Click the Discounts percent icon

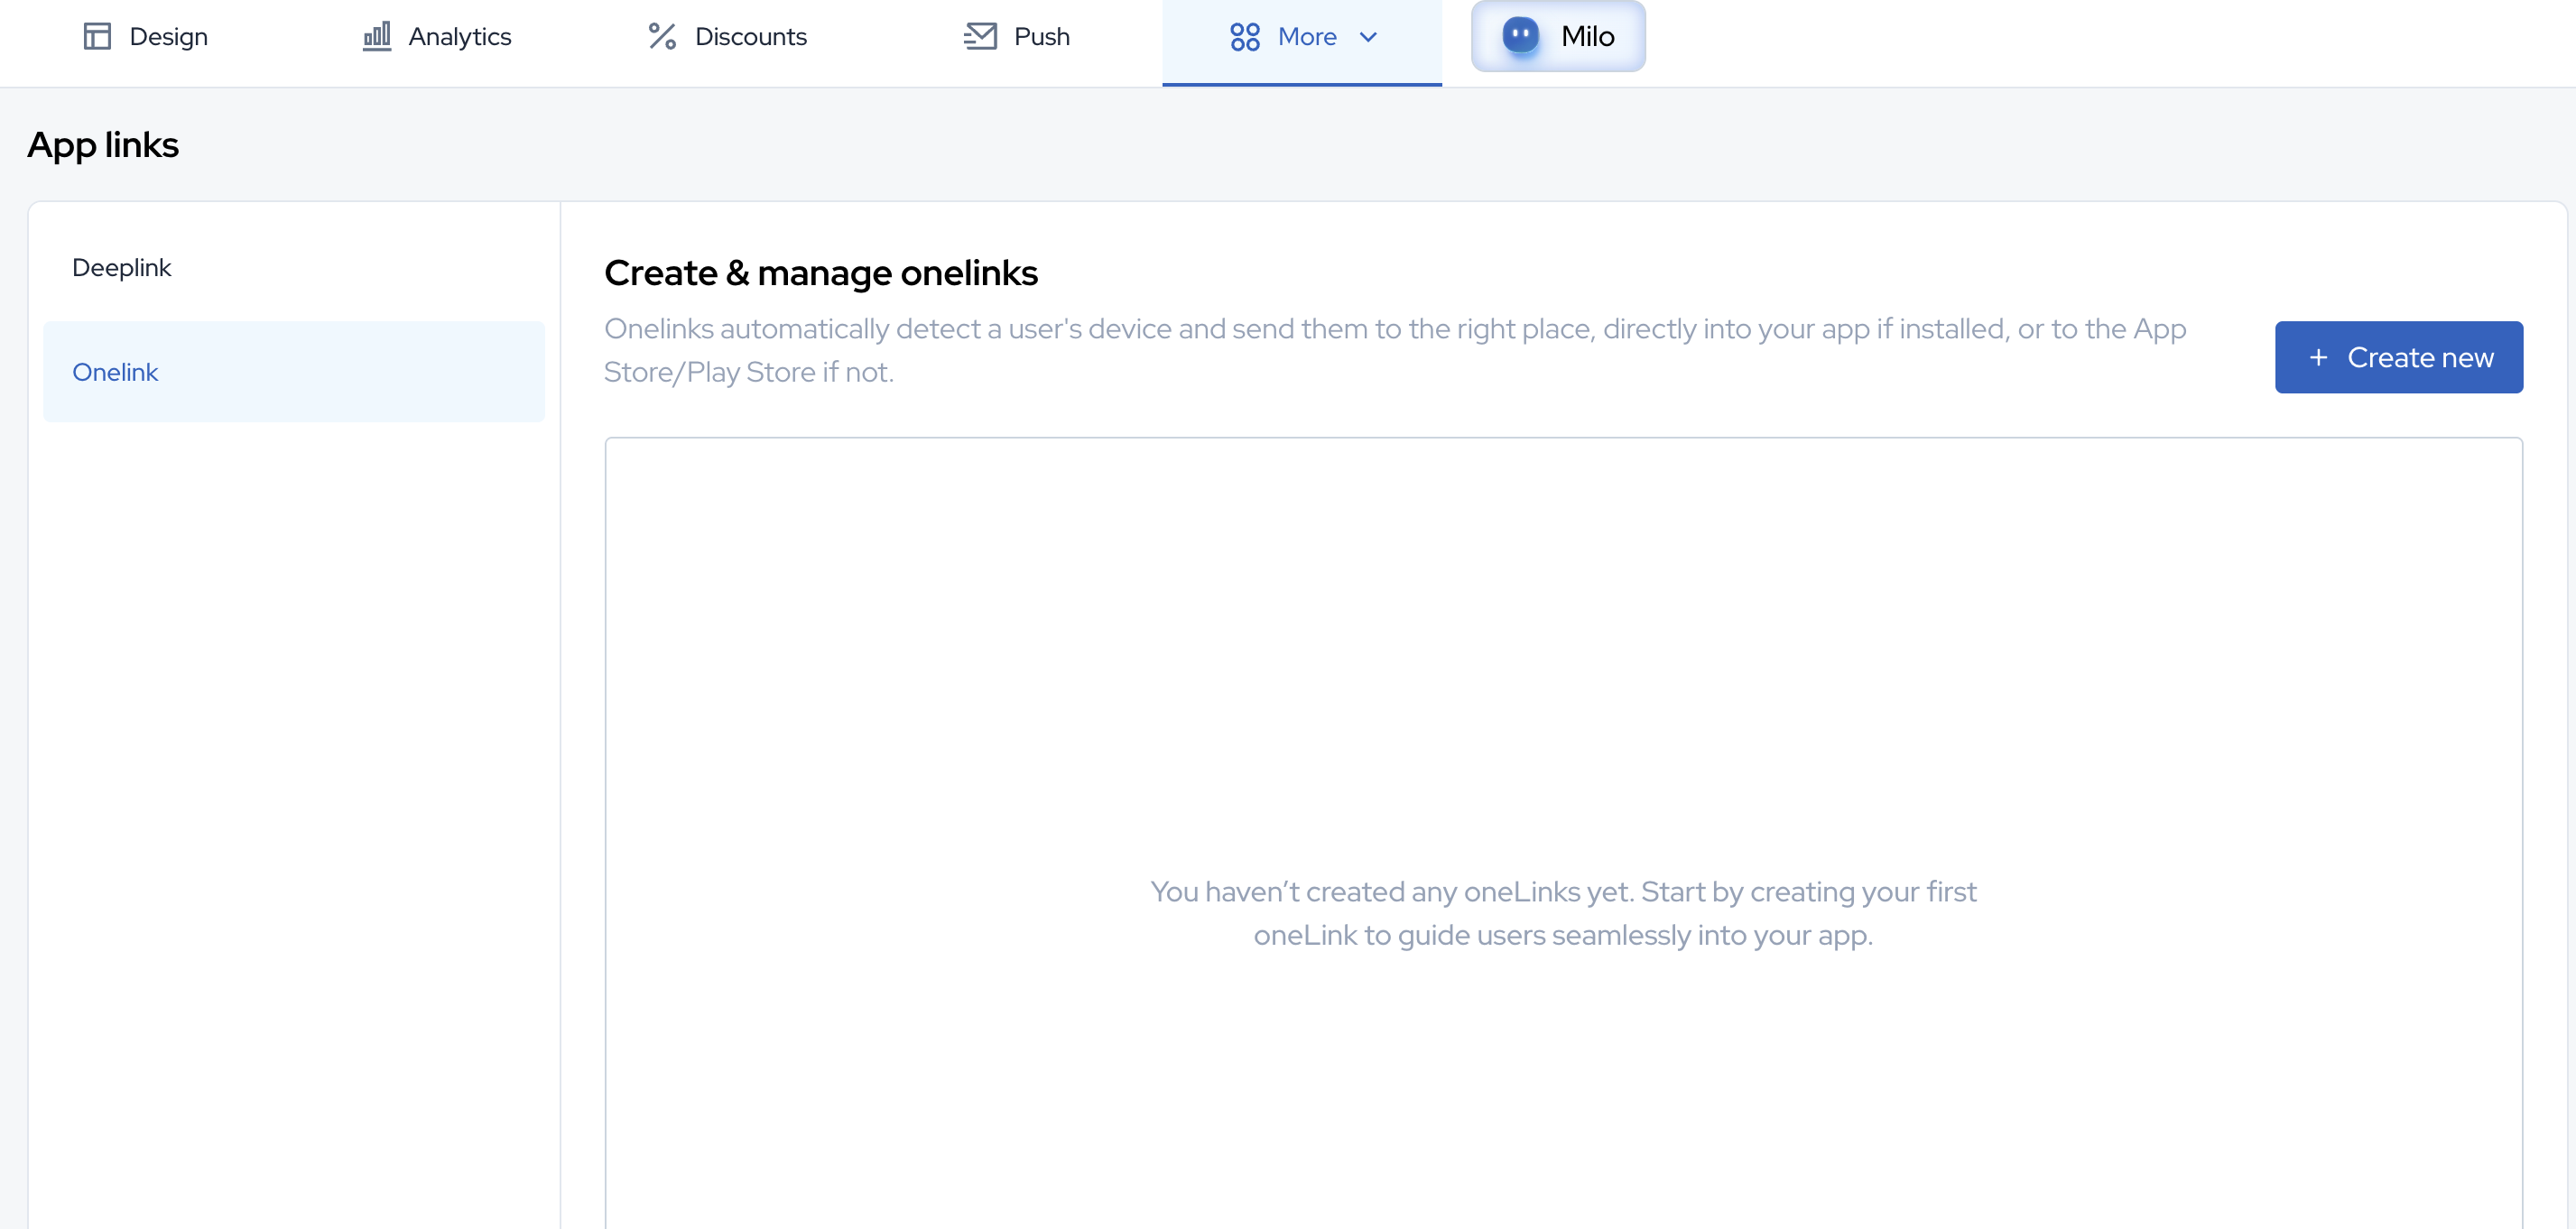point(662,37)
